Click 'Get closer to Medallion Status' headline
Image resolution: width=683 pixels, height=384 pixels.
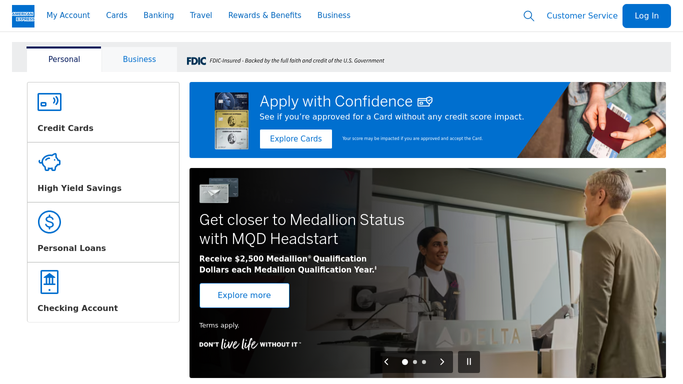pyautogui.click(x=302, y=220)
